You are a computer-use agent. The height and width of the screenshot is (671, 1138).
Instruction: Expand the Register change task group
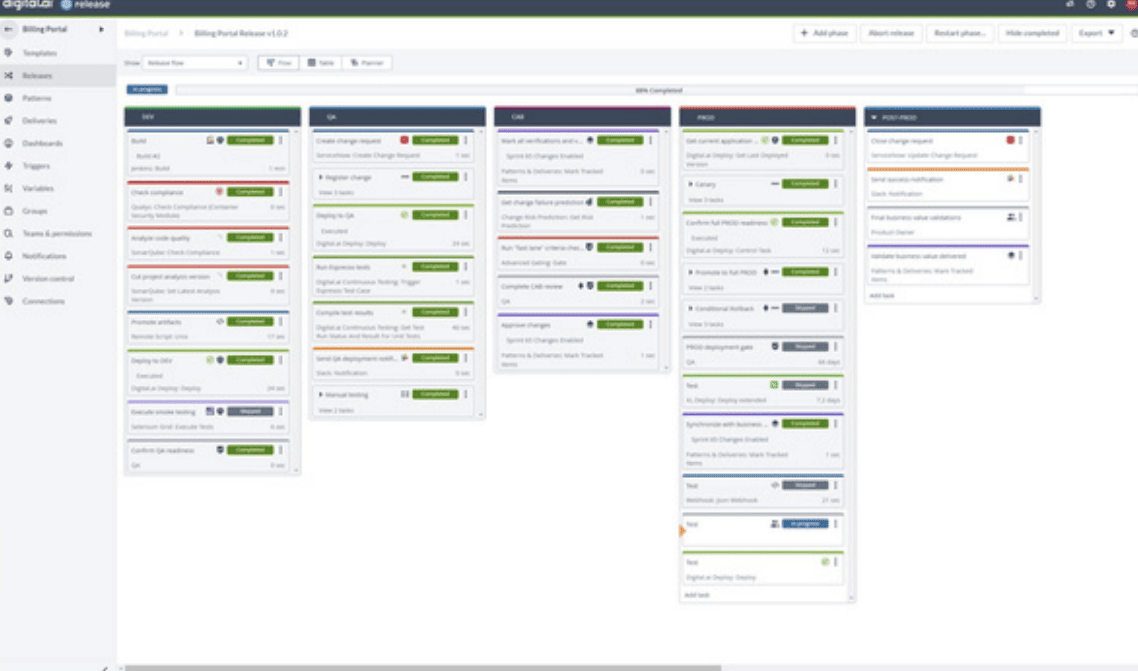321,177
